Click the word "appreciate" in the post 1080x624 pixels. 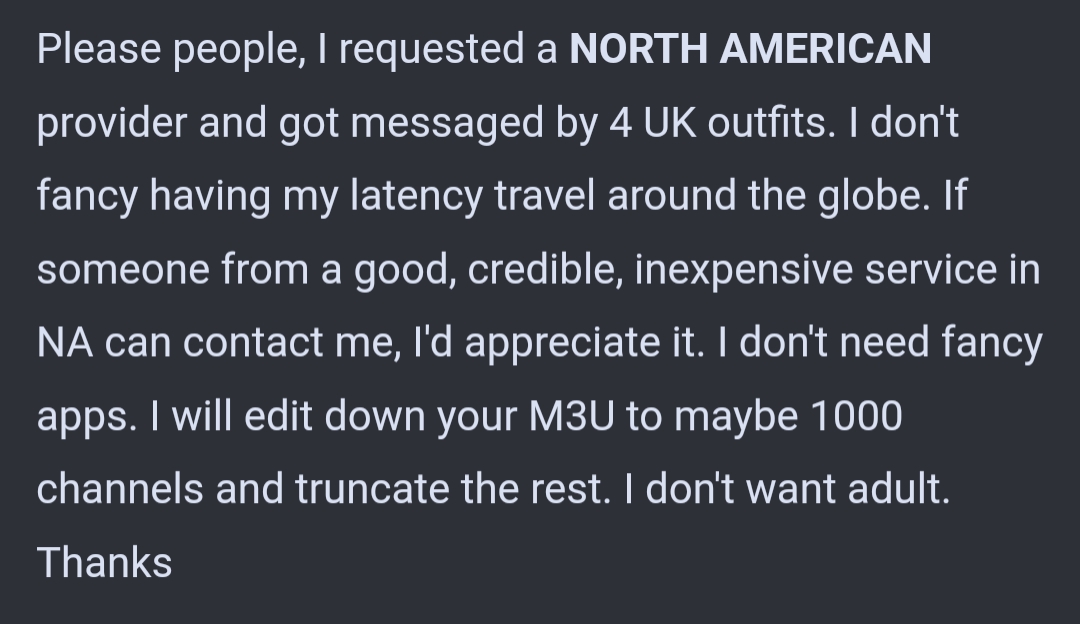(563, 344)
